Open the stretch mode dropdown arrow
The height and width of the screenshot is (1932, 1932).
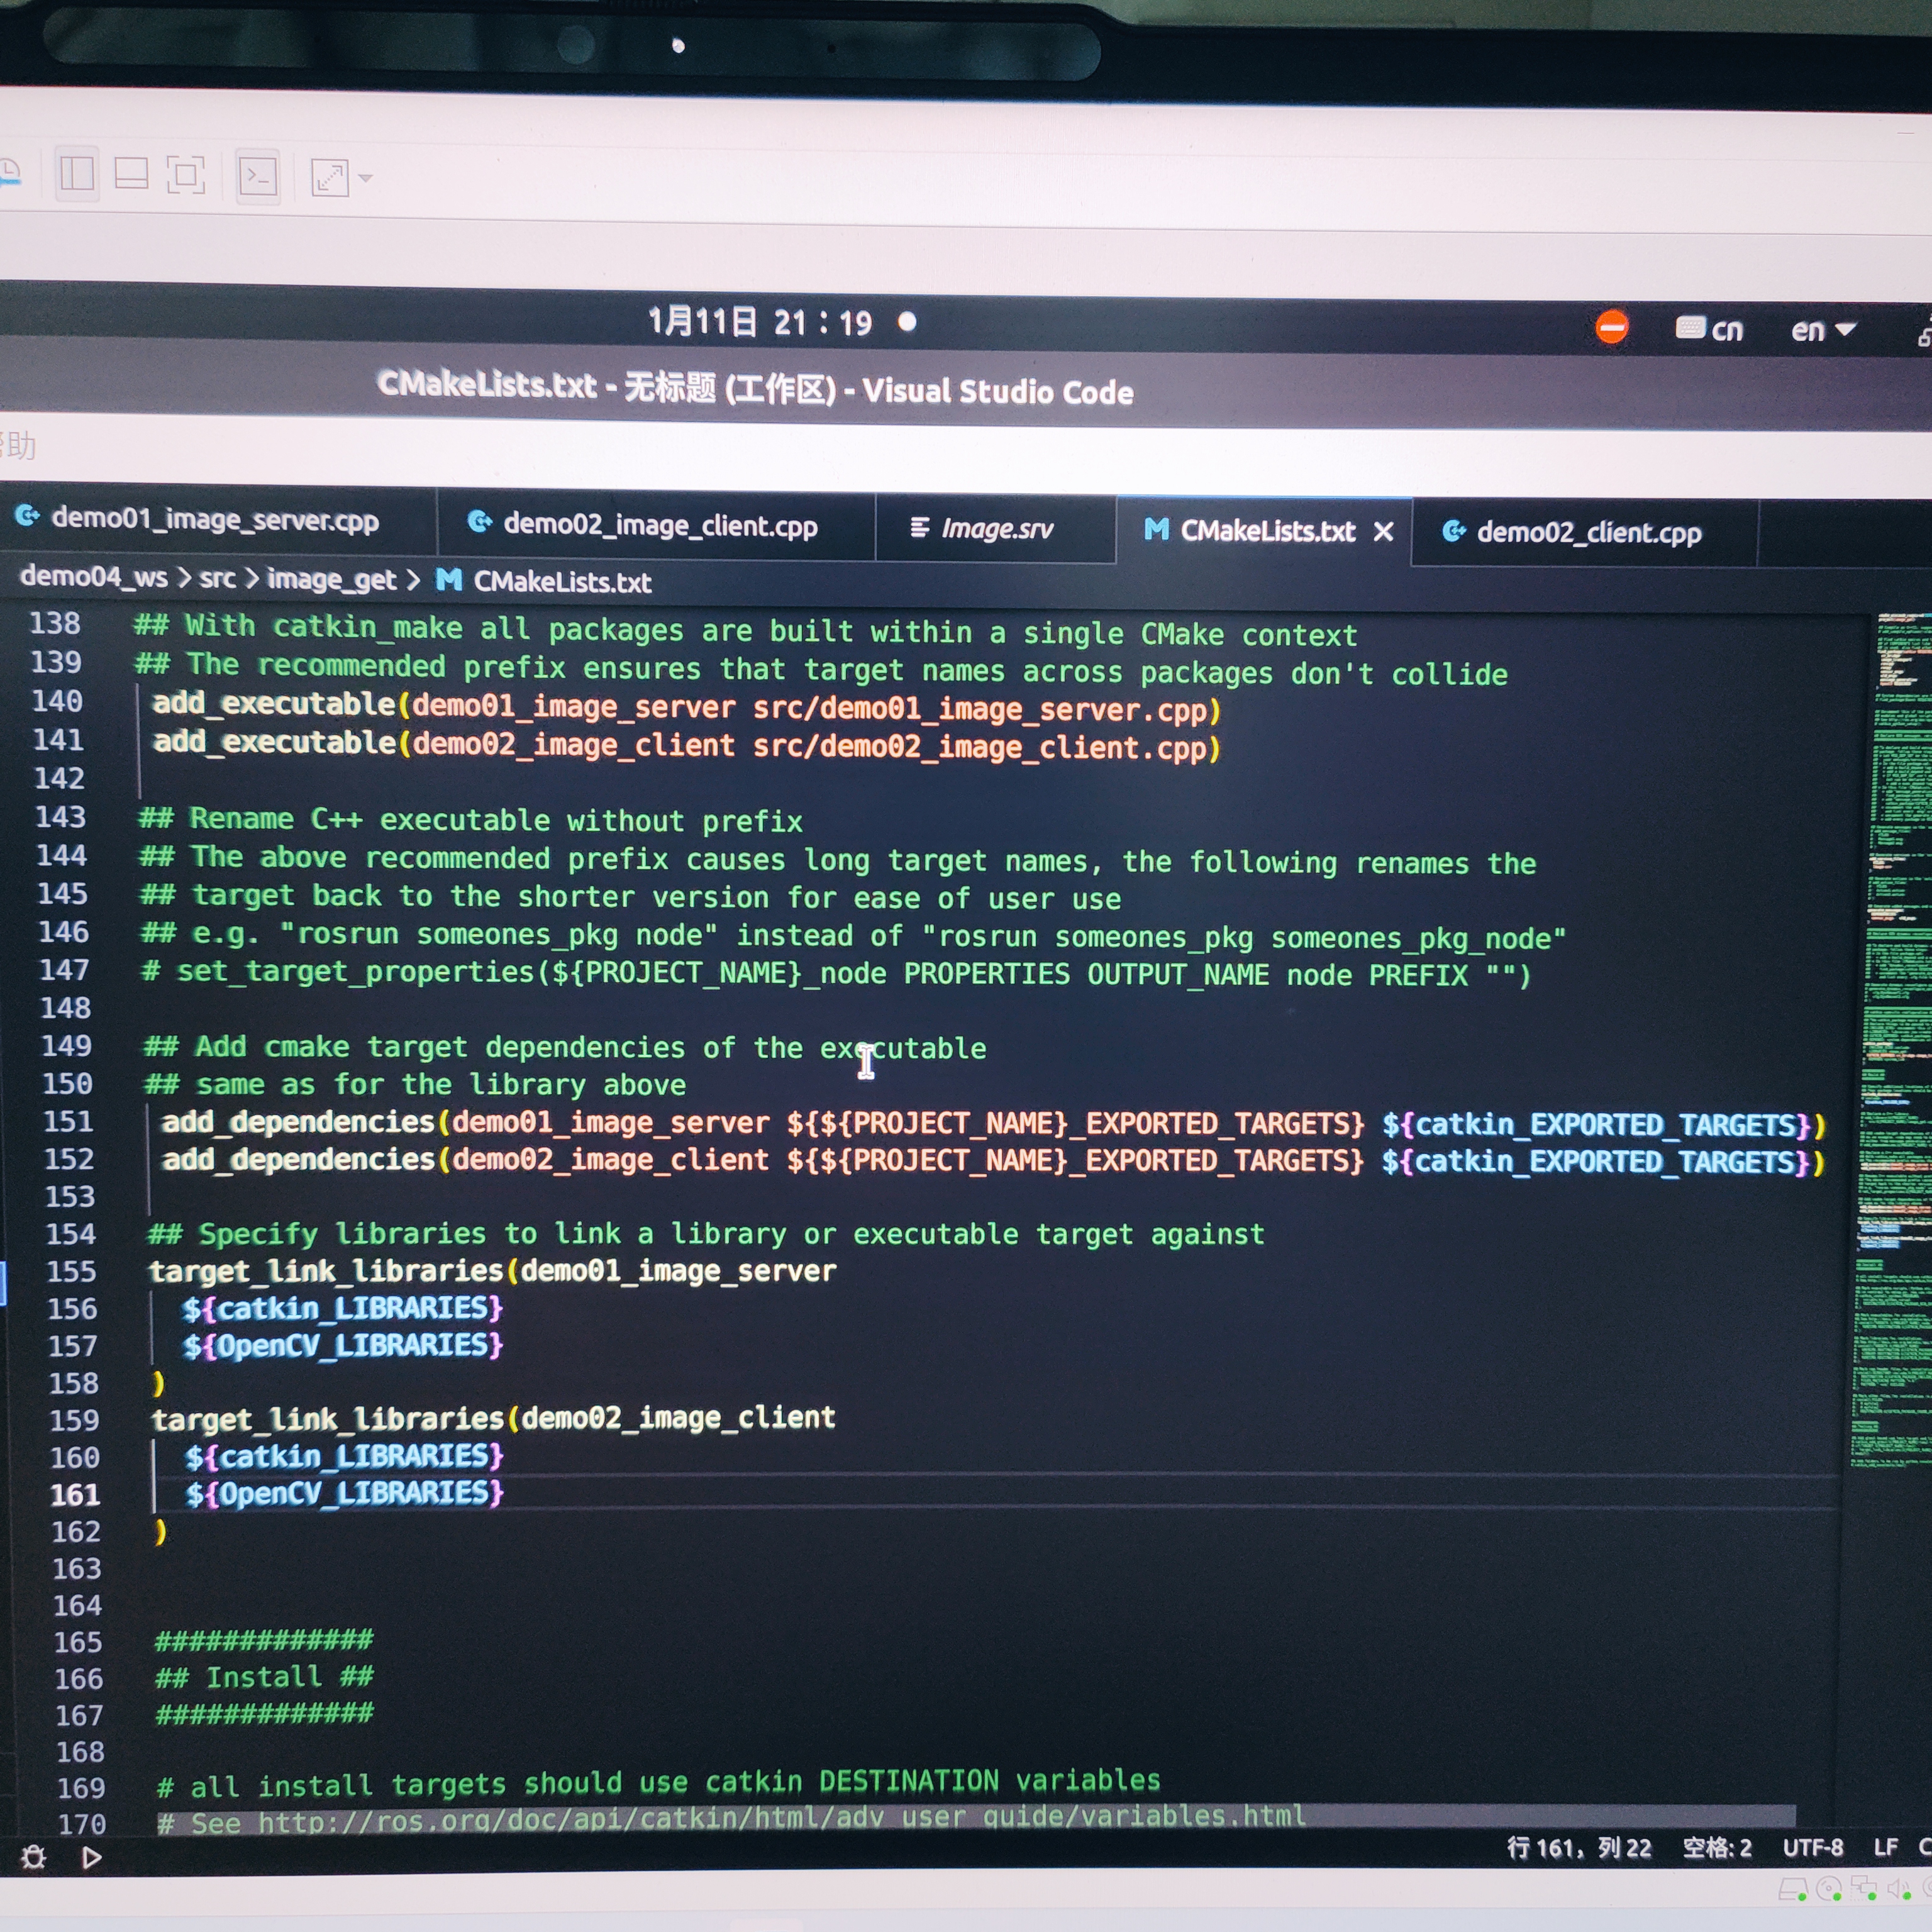(366, 179)
